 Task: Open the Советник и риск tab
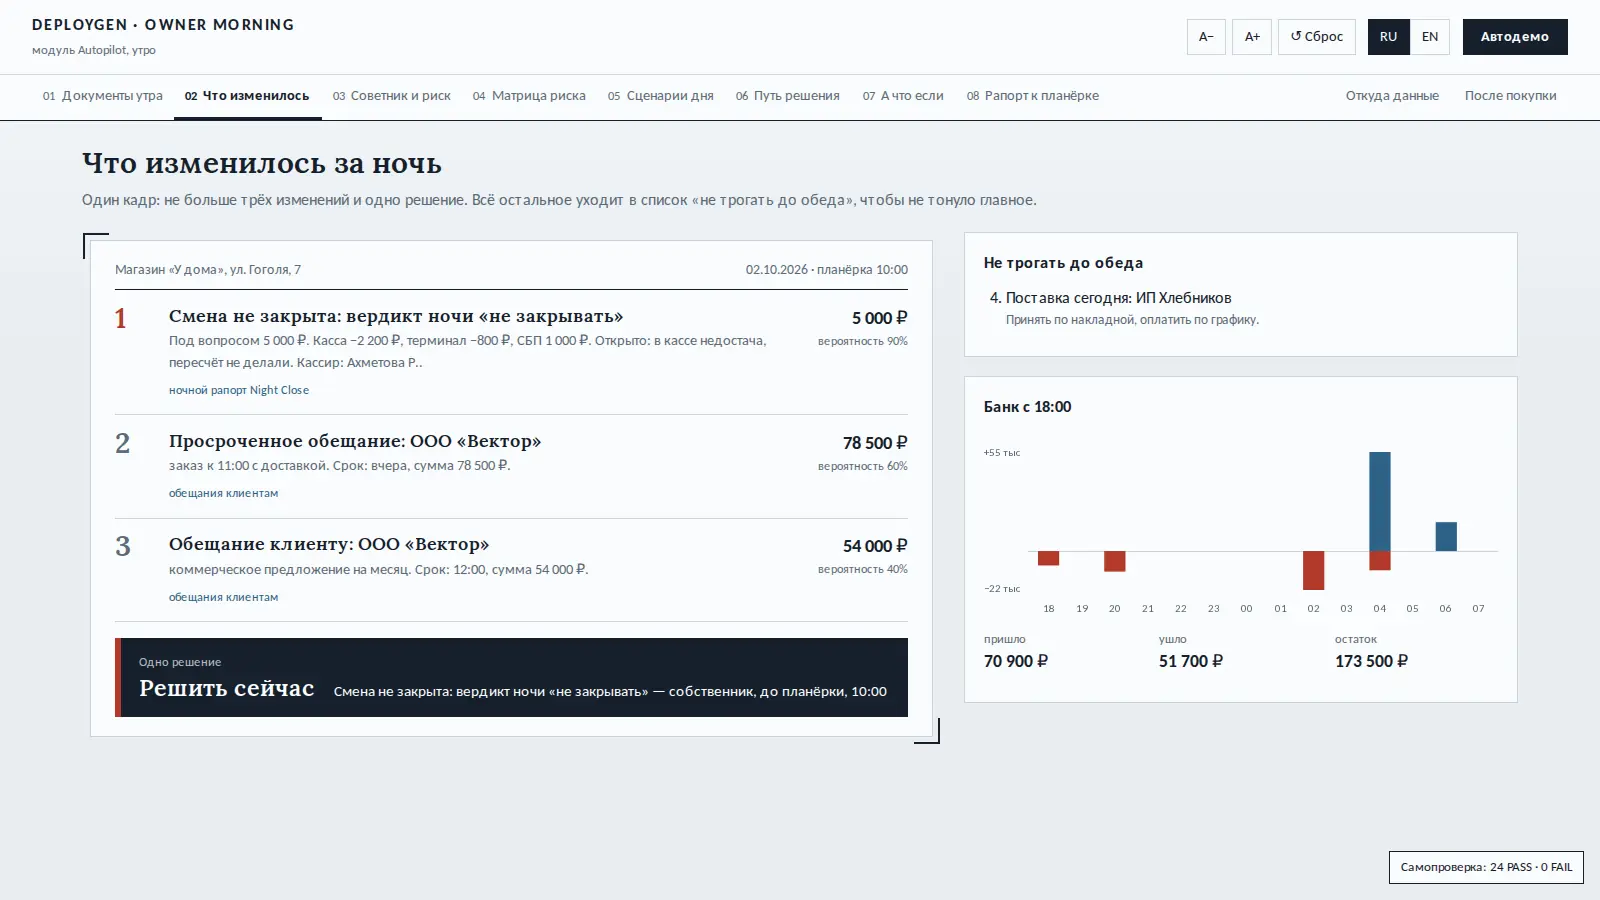pos(392,96)
